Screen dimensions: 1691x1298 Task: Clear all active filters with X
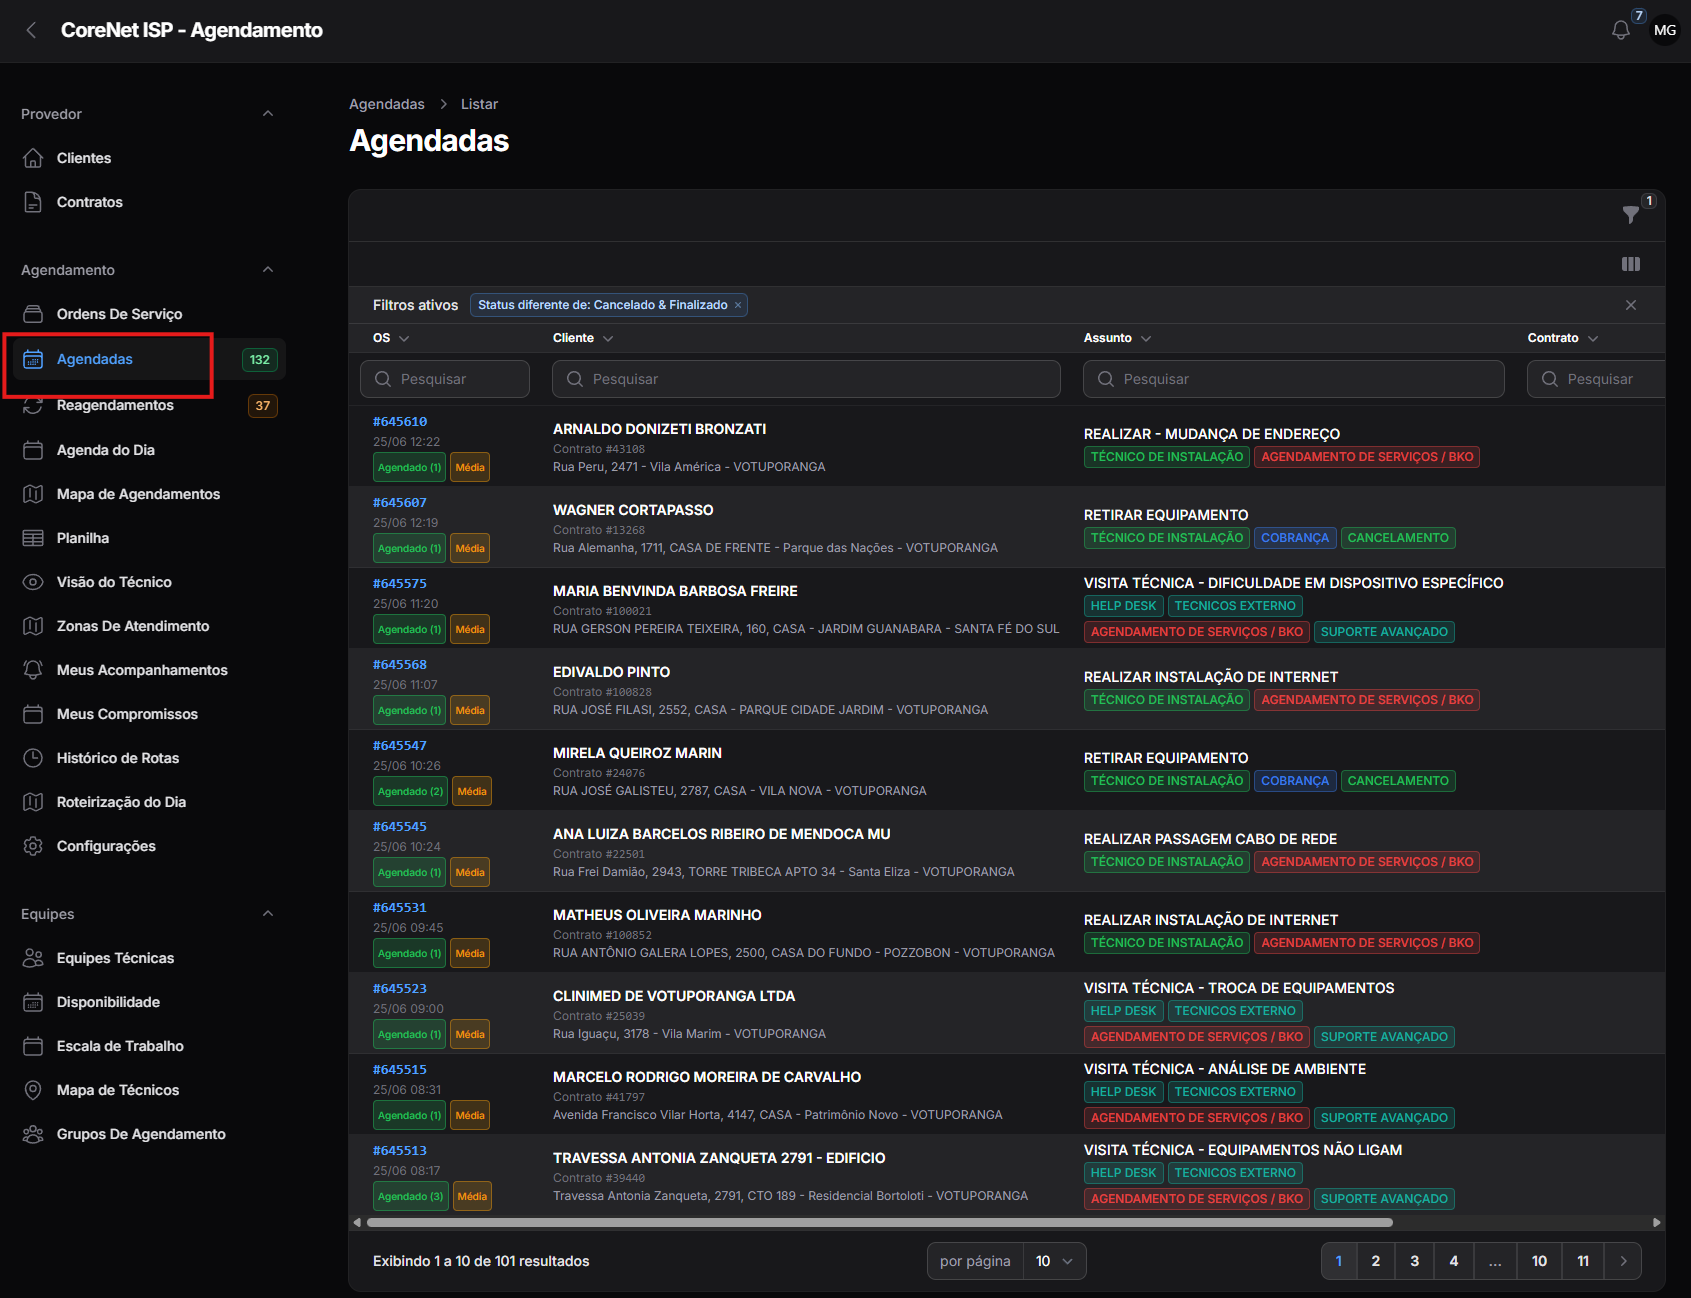(1631, 305)
